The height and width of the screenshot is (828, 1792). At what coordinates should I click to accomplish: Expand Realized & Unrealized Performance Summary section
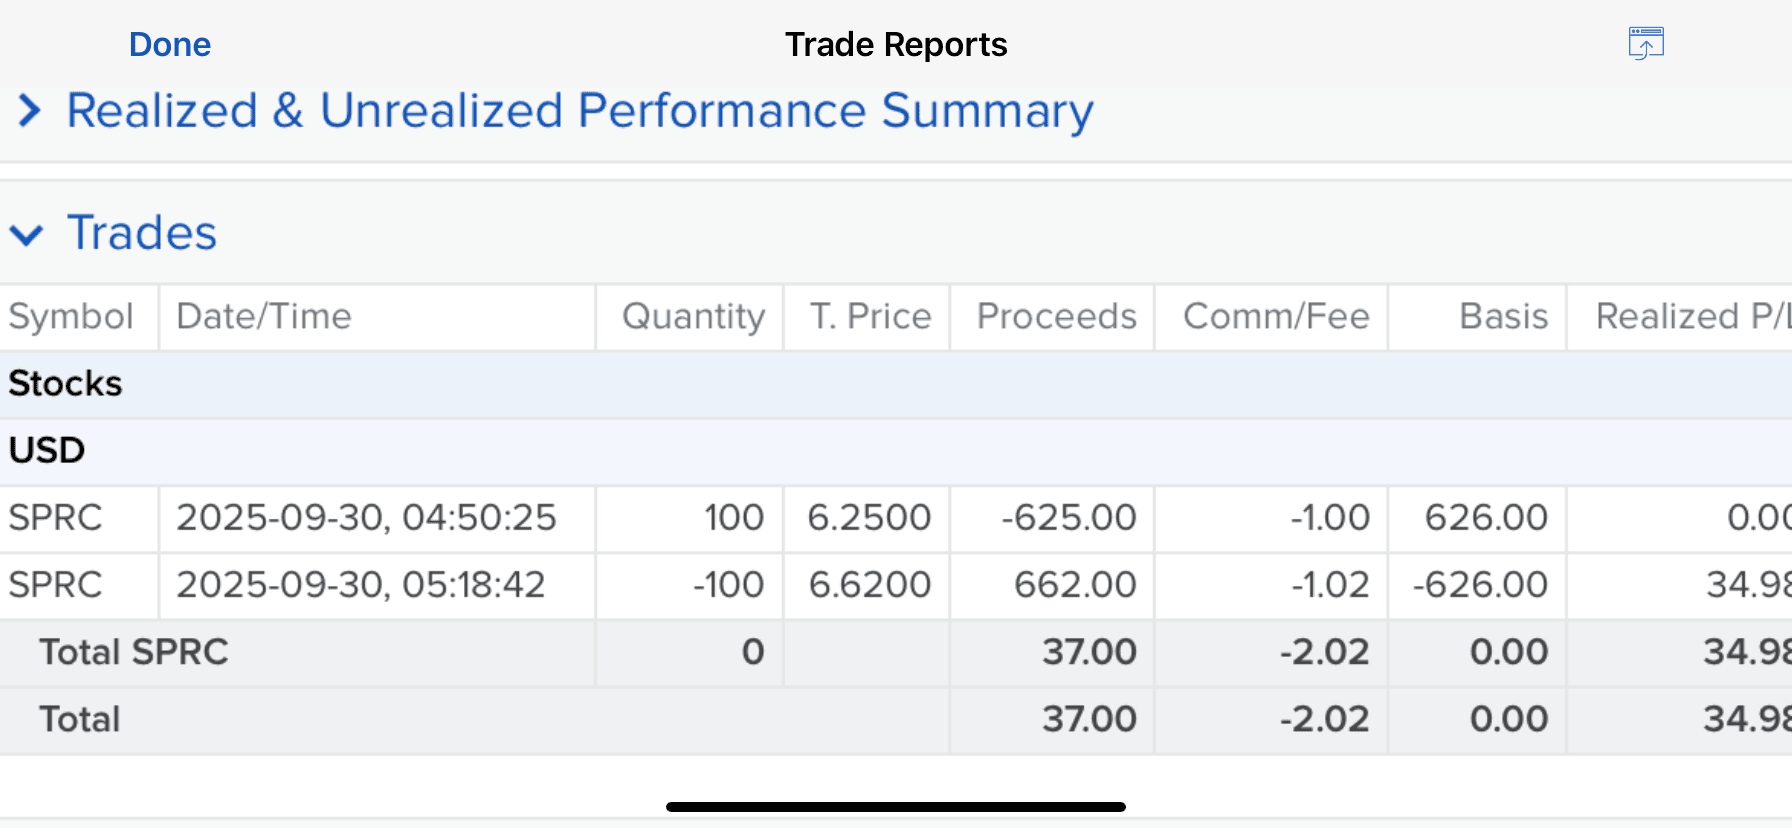tap(30, 111)
